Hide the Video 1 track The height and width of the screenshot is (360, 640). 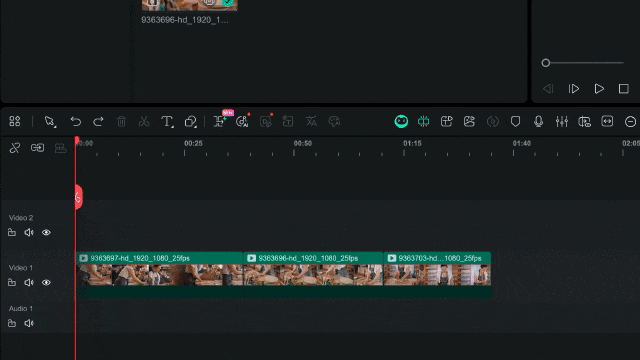tap(46, 282)
